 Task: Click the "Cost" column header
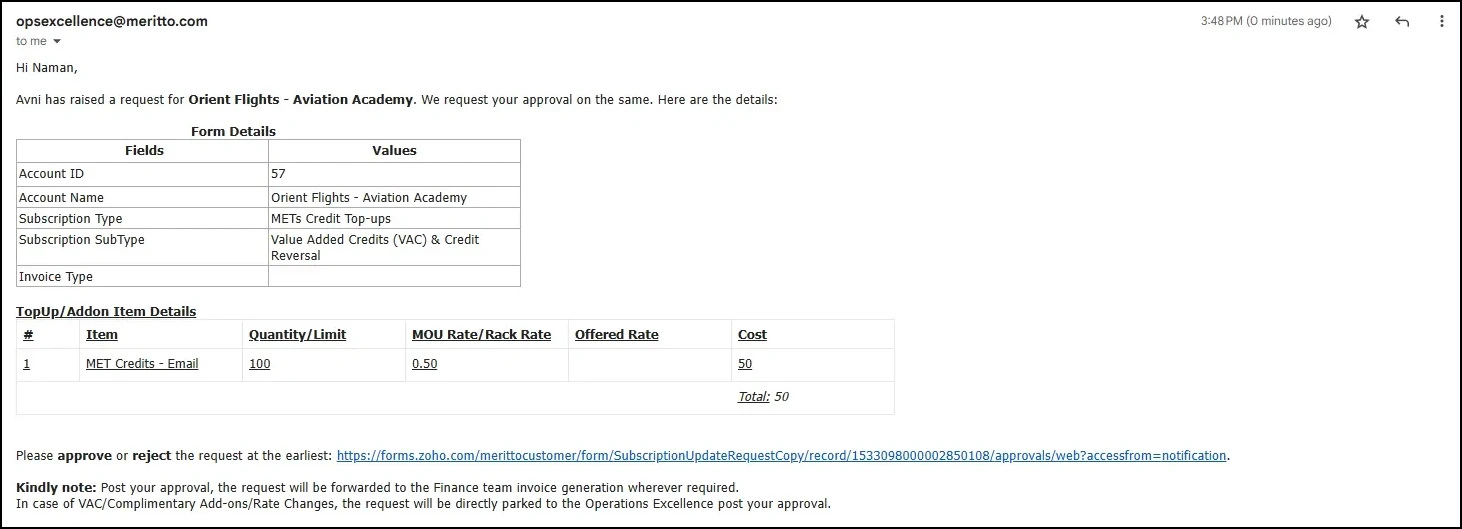752,335
